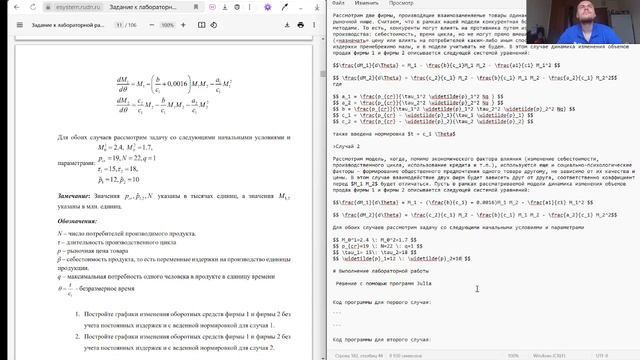Open the Файл menu in the text editor
Viewport: 640px width, 360px height.
pos(338,3)
